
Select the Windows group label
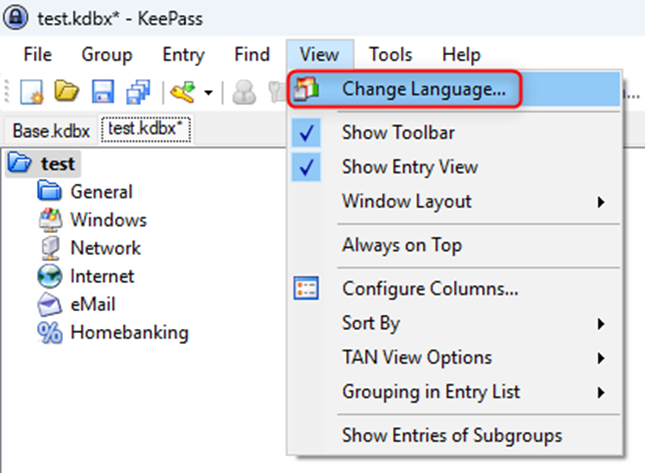109,220
